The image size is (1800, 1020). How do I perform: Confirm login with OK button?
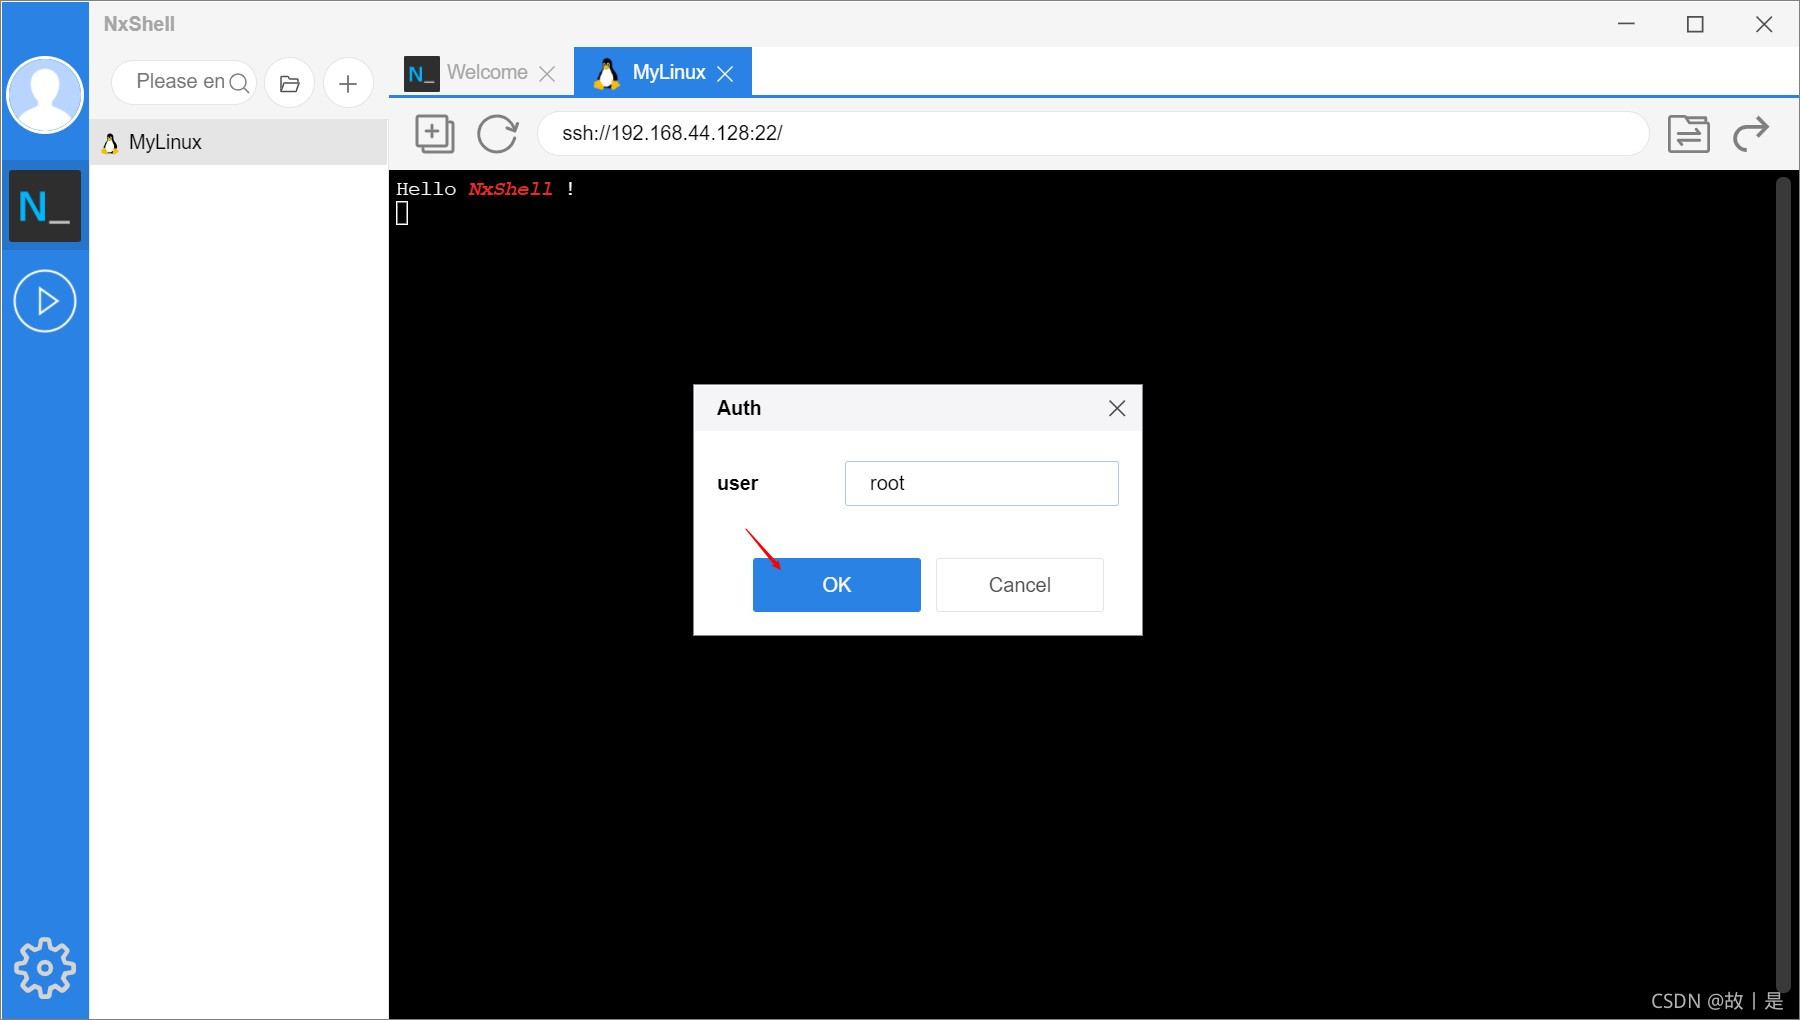tap(837, 585)
